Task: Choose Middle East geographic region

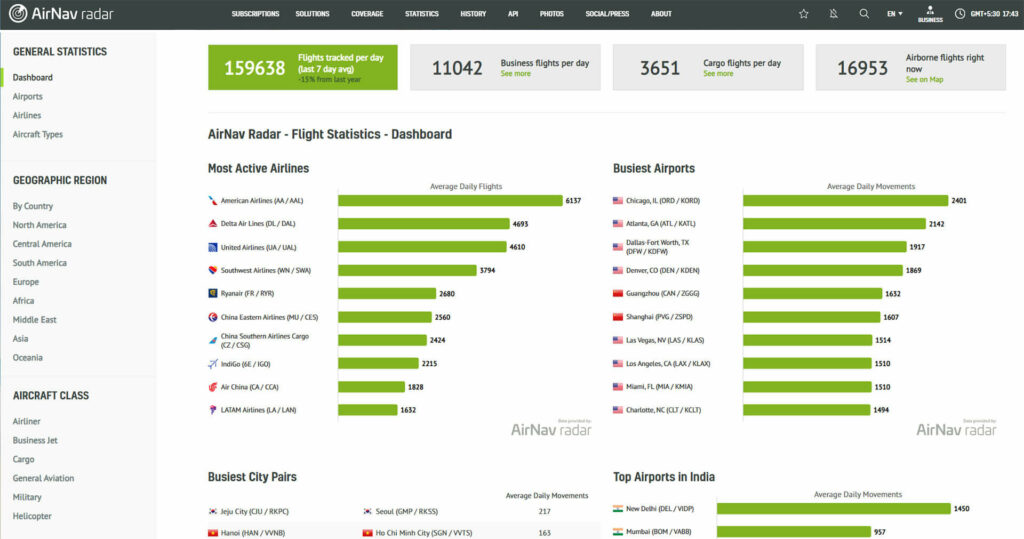Action: pyautogui.click(x=35, y=320)
